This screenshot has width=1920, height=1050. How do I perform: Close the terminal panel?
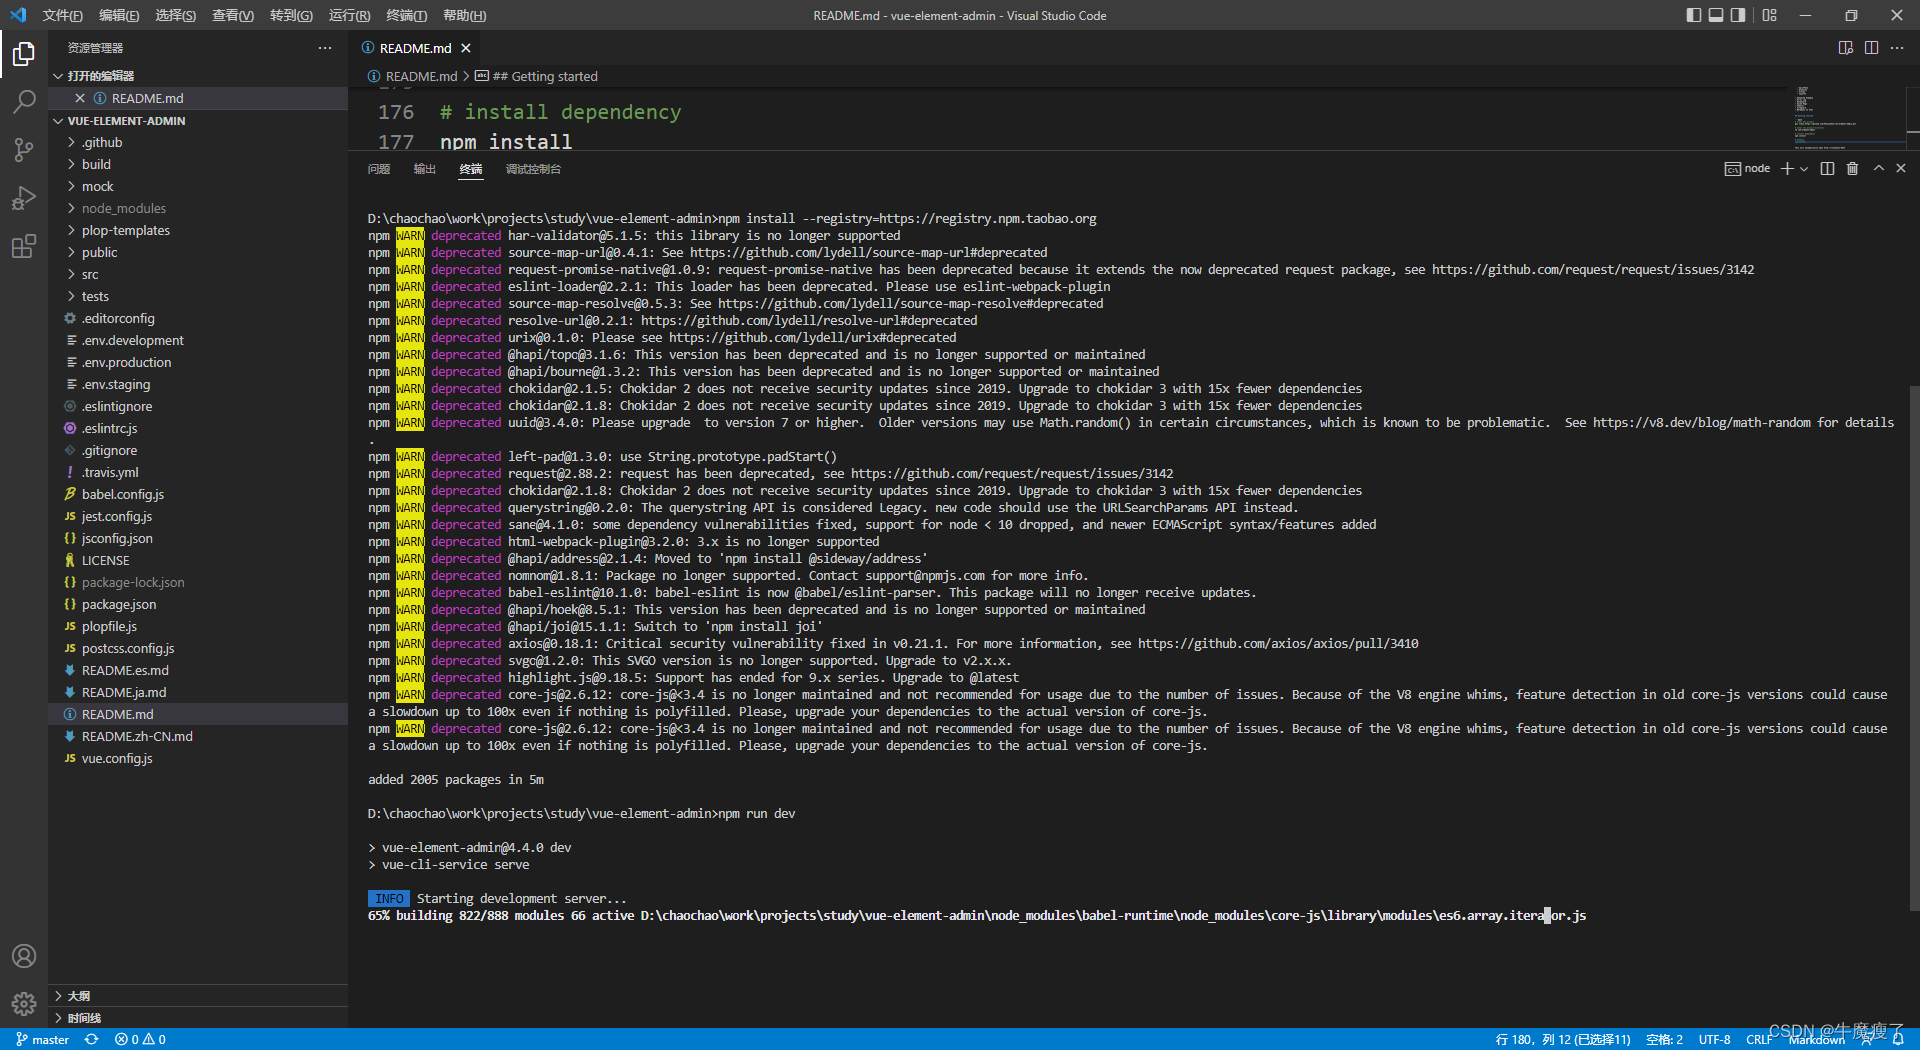click(x=1901, y=168)
